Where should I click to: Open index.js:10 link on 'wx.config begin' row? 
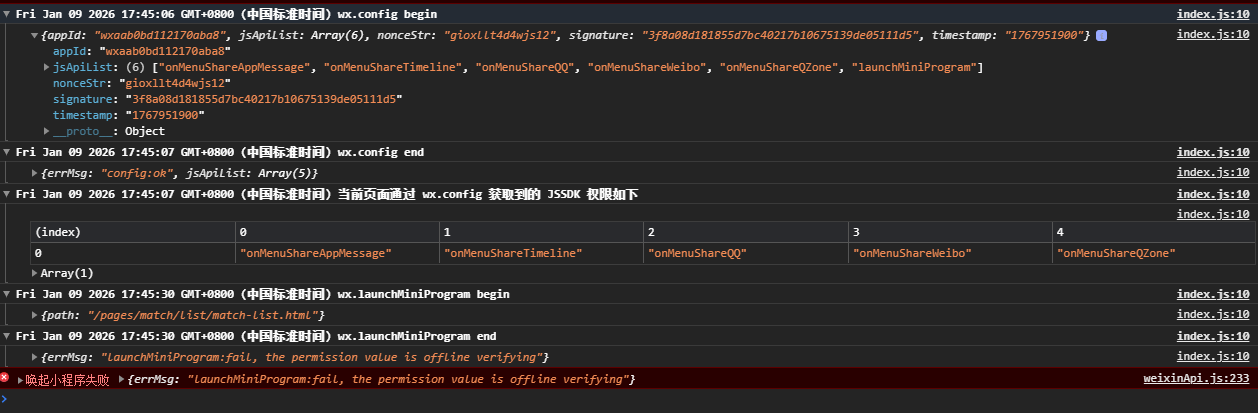click(1213, 14)
